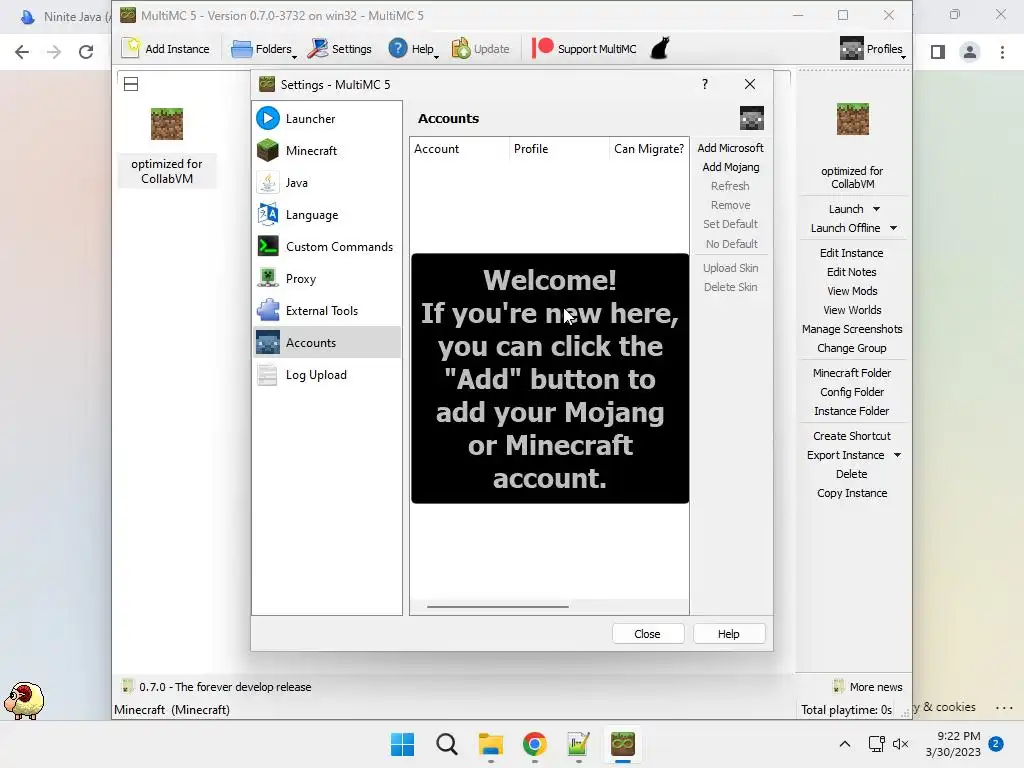The height and width of the screenshot is (768, 1024).
Task: Expand the Launch Offline dropdown arrow
Action: 893,228
